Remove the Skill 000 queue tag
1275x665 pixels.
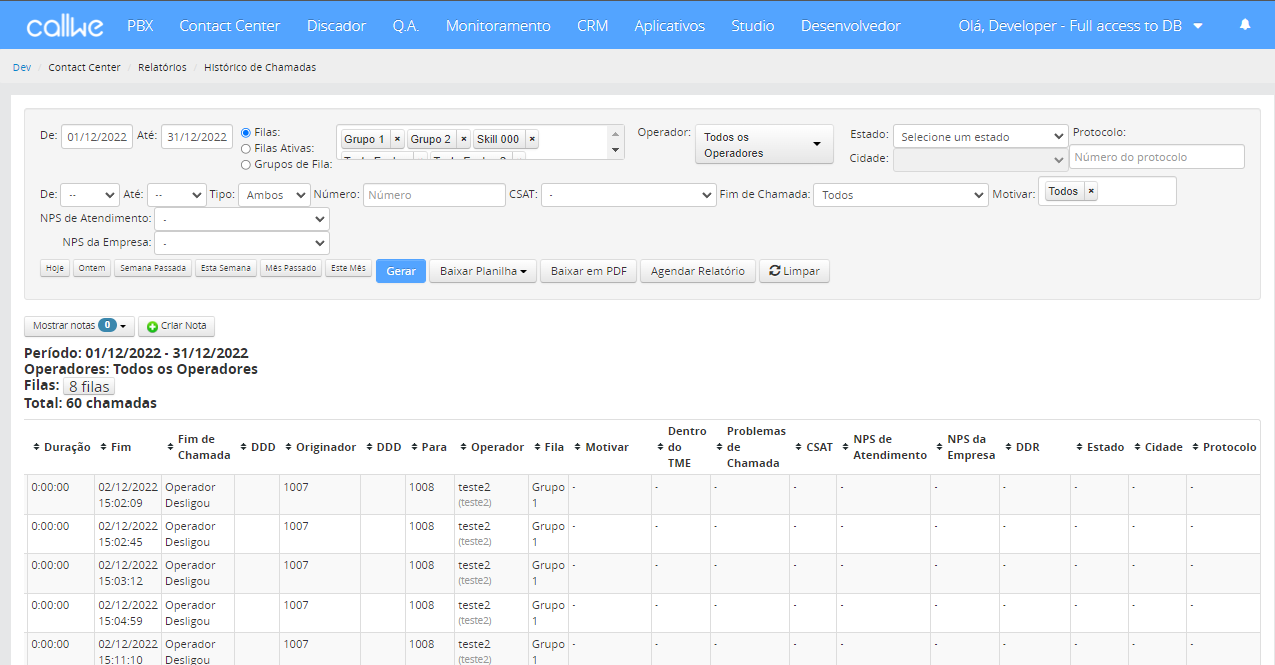[x=532, y=139]
